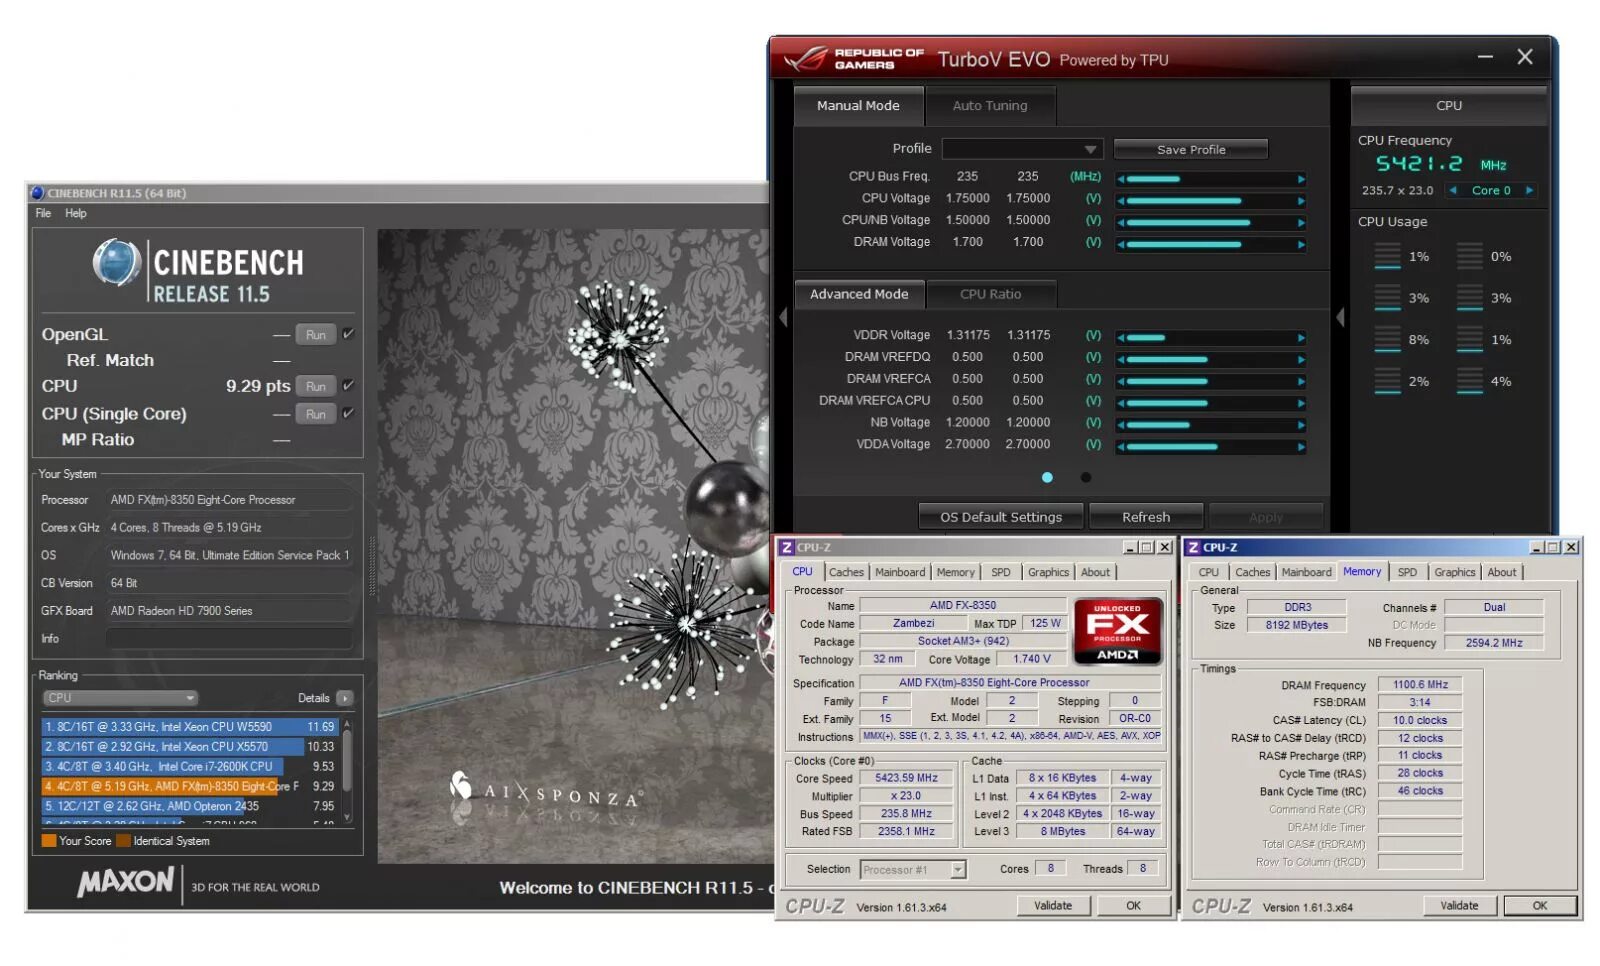Image resolution: width=1600 pixels, height=966 pixels.
Task: Click the AMD FX processor logo in CPU-Z
Action: click(x=1117, y=631)
